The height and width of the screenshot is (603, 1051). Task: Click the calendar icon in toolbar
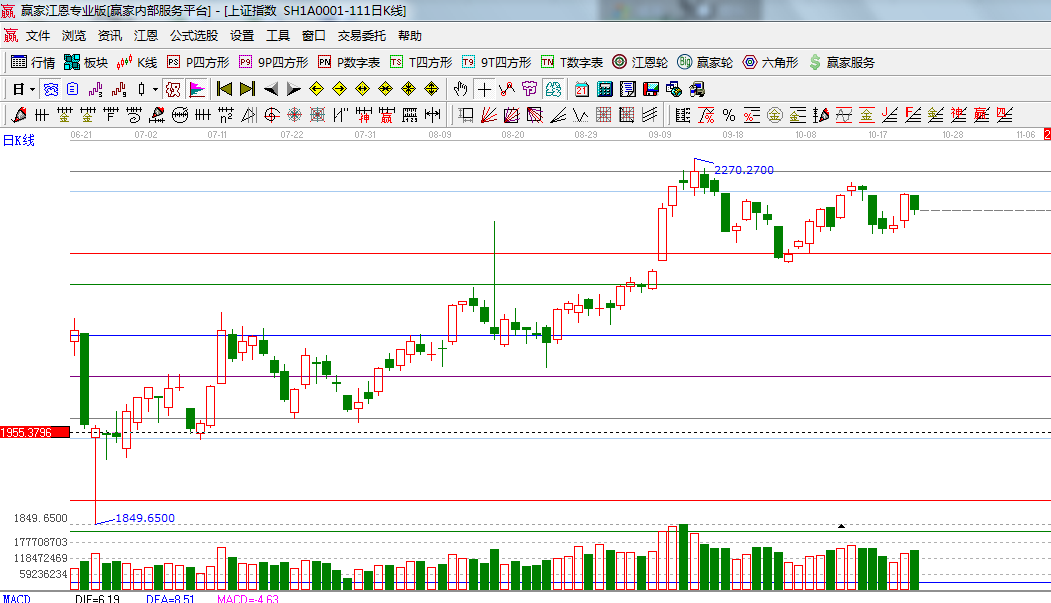click(x=581, y=89)
